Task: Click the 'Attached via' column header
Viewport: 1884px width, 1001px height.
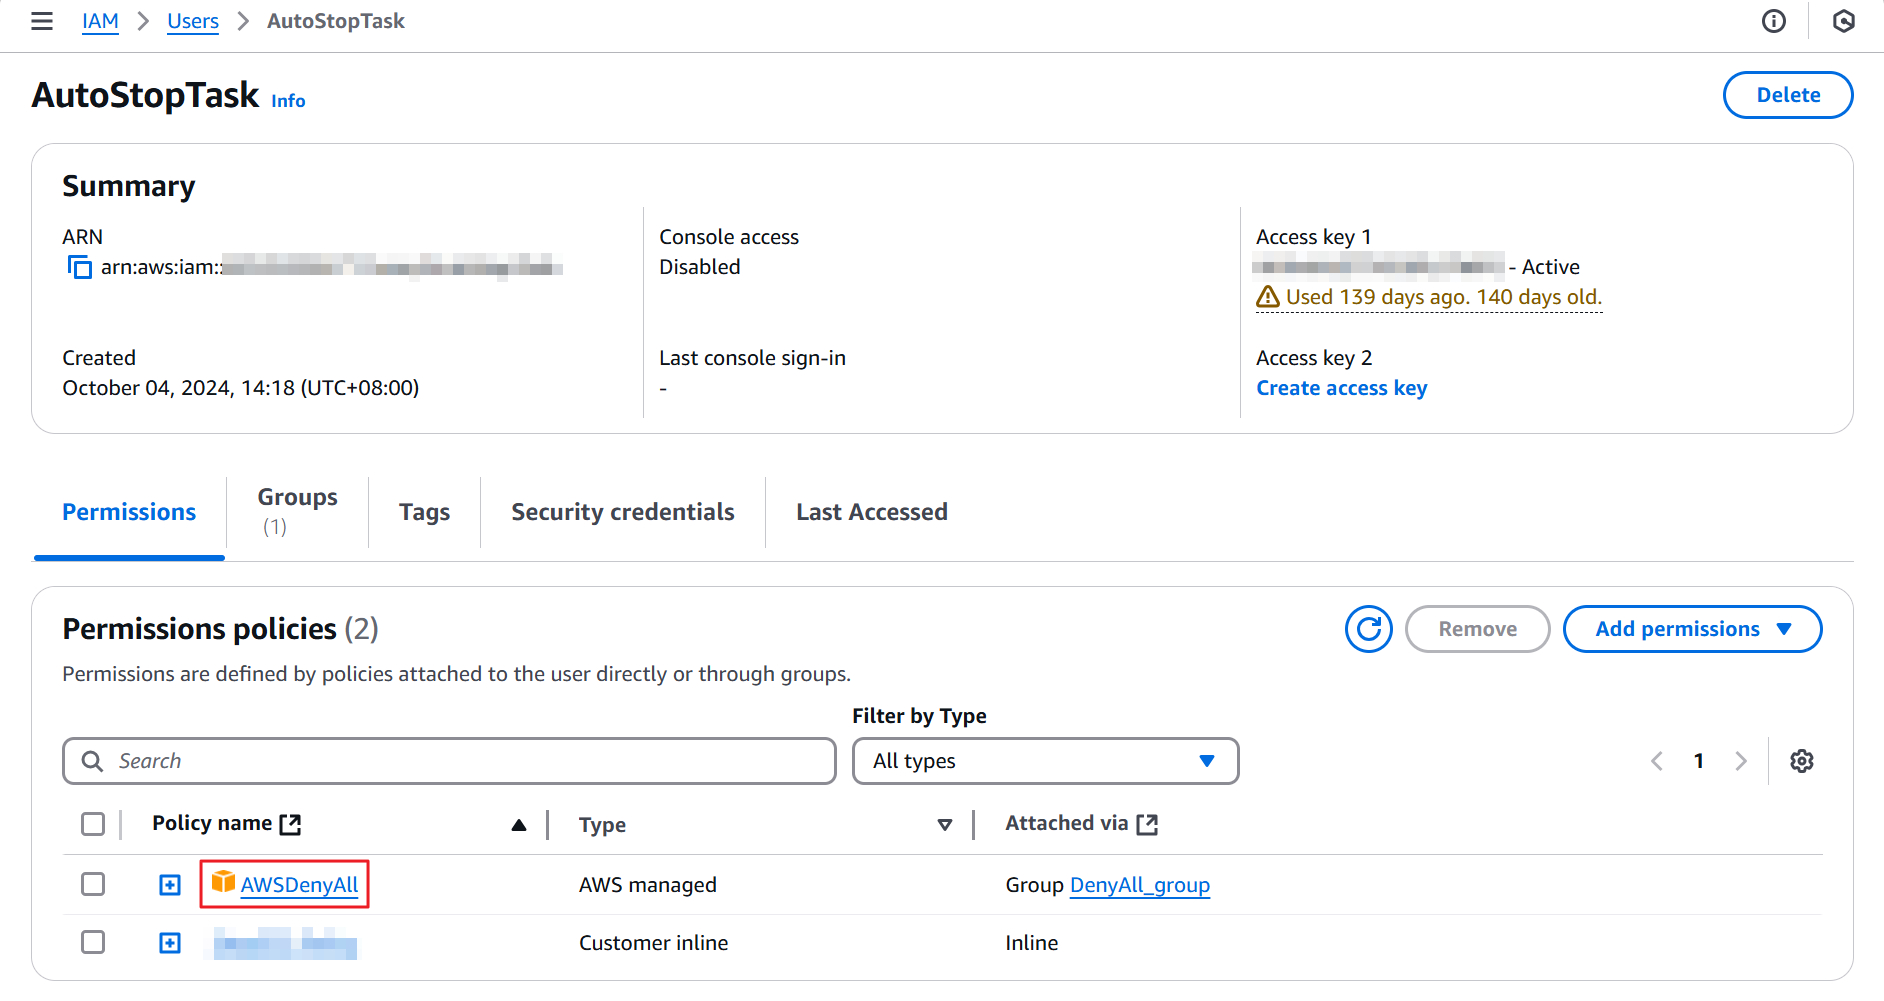Action: 1067,823
